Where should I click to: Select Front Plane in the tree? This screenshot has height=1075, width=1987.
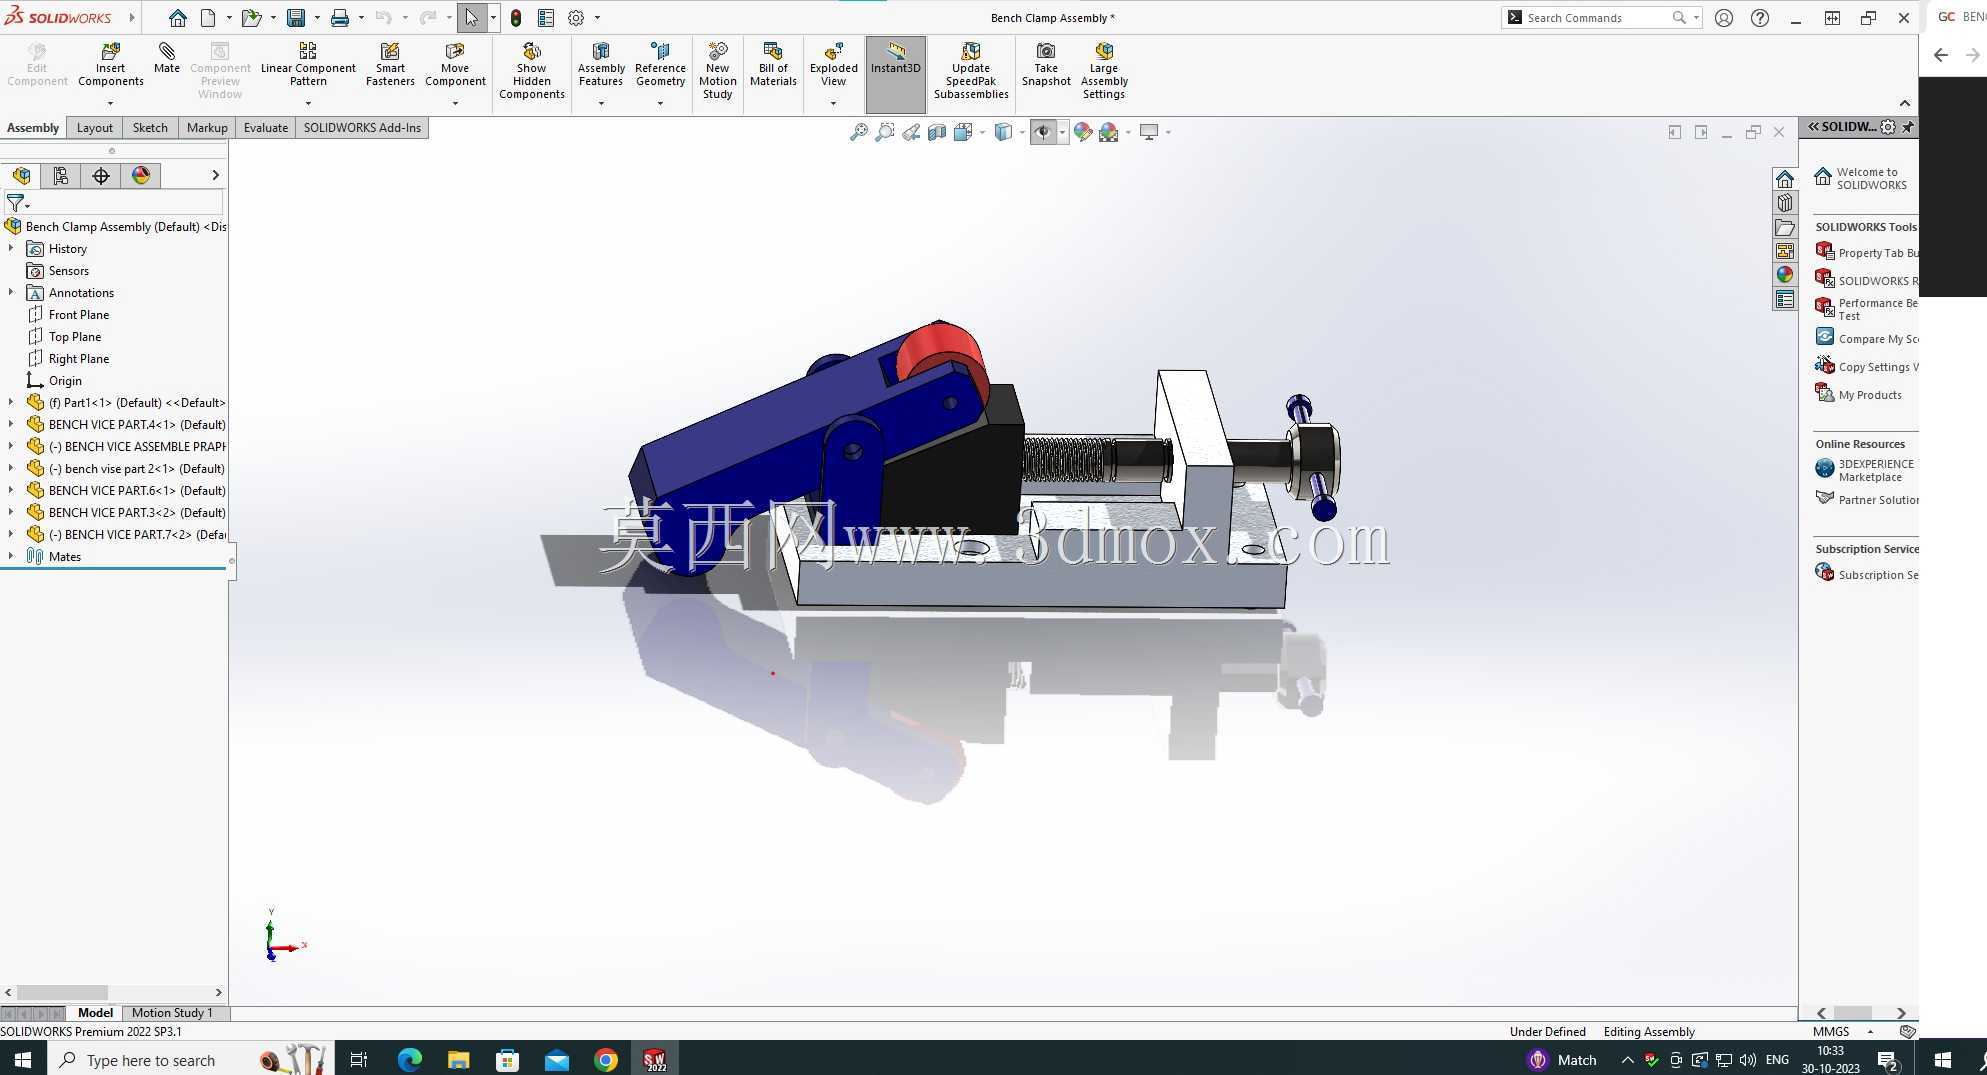[x=79, y=314]
